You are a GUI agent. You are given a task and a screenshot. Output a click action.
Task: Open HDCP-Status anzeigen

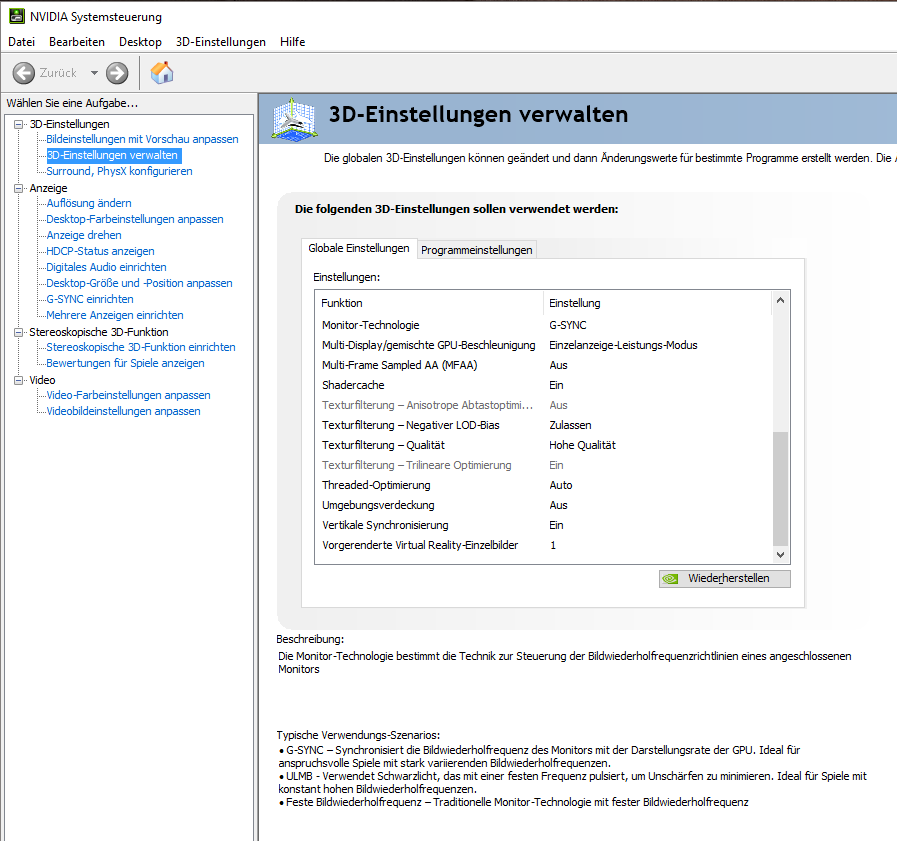(x=100, y=251)
